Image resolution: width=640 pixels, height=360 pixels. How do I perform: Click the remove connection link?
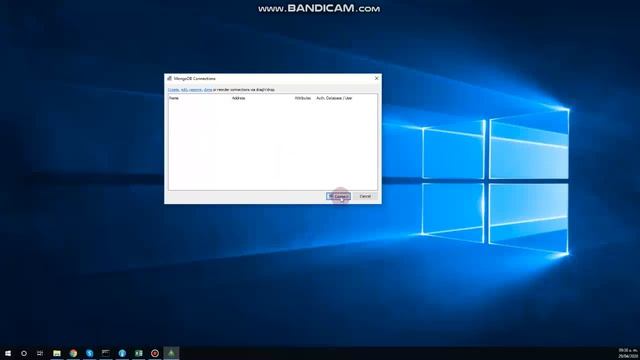(196, 89)
